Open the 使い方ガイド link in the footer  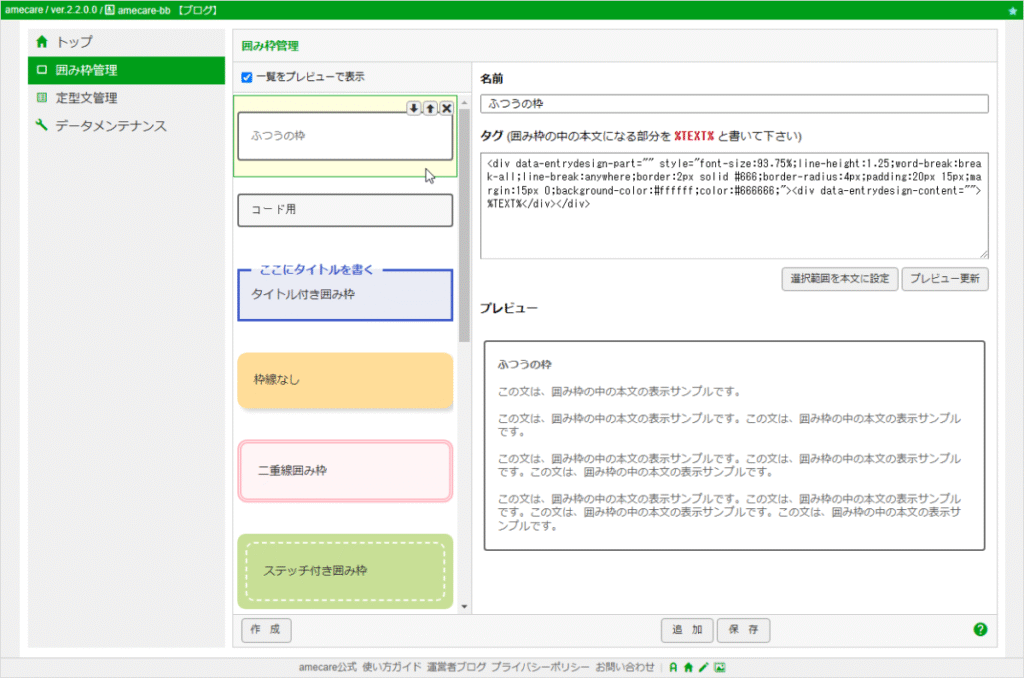click(x=392, y=667)
